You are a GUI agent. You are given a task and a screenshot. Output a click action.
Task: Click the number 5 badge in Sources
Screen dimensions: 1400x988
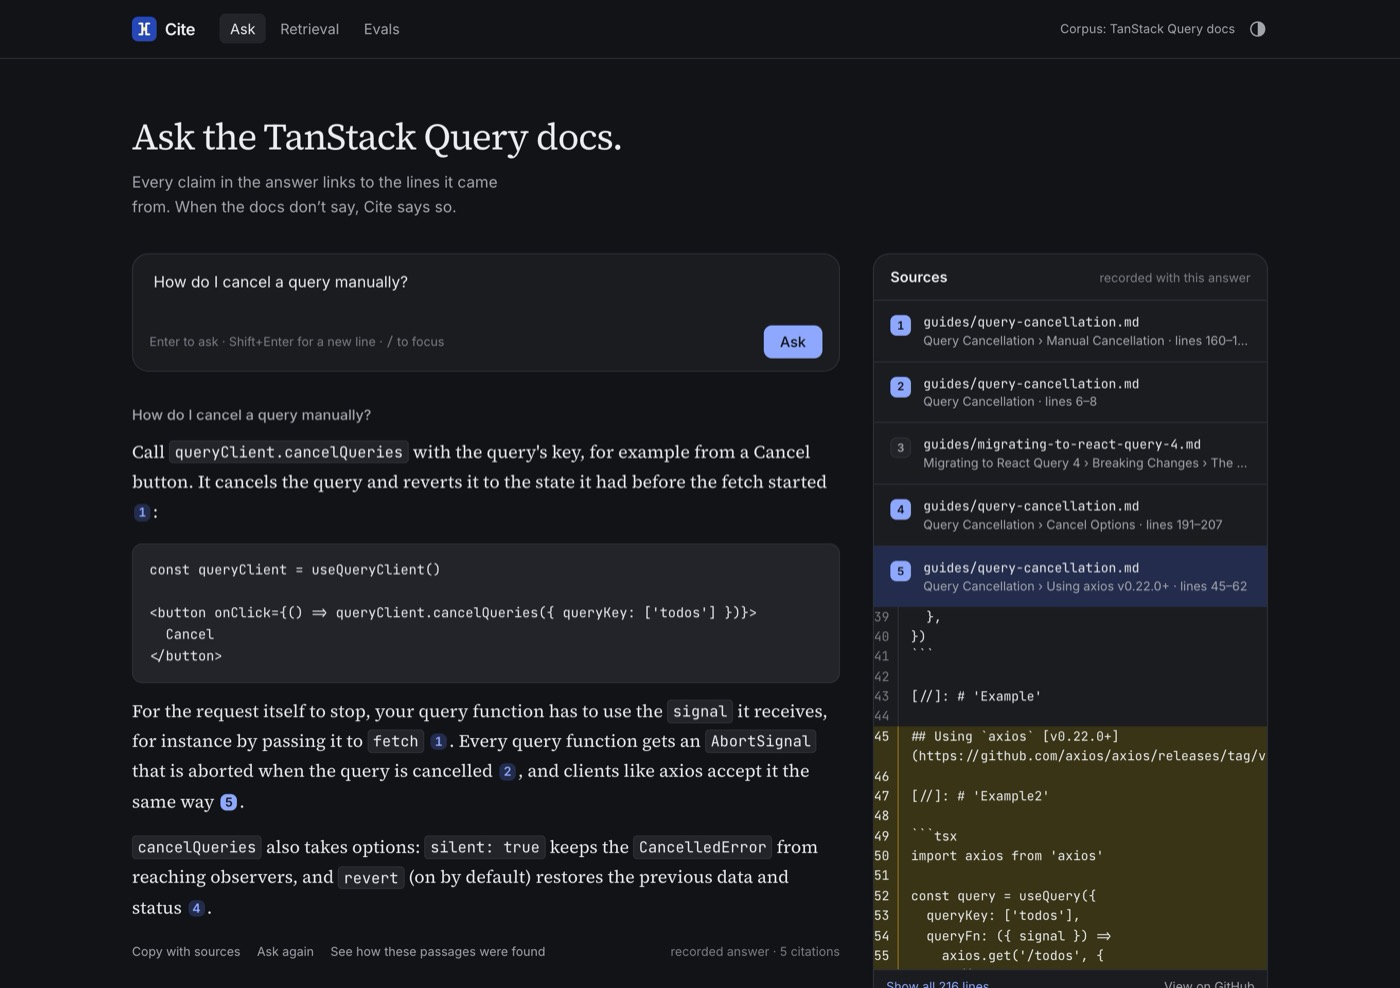coord(900,571)
